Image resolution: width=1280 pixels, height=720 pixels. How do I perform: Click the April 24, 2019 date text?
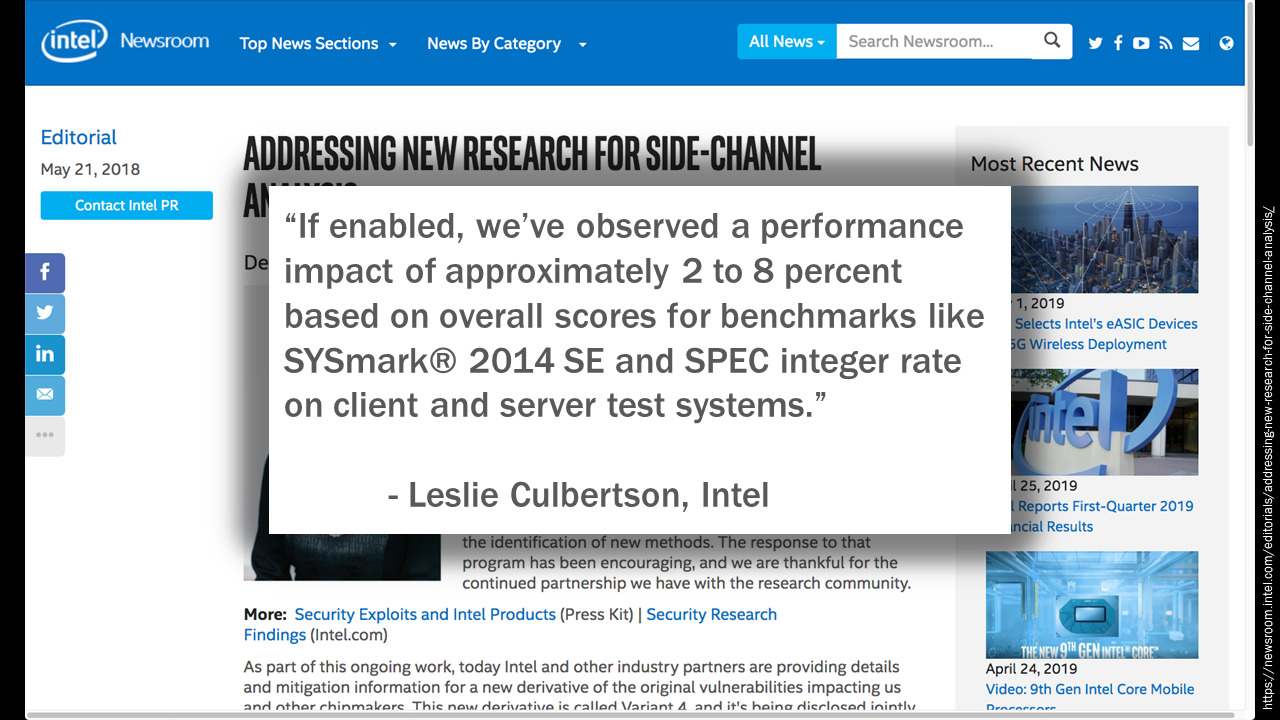(x=1031, y=669)
